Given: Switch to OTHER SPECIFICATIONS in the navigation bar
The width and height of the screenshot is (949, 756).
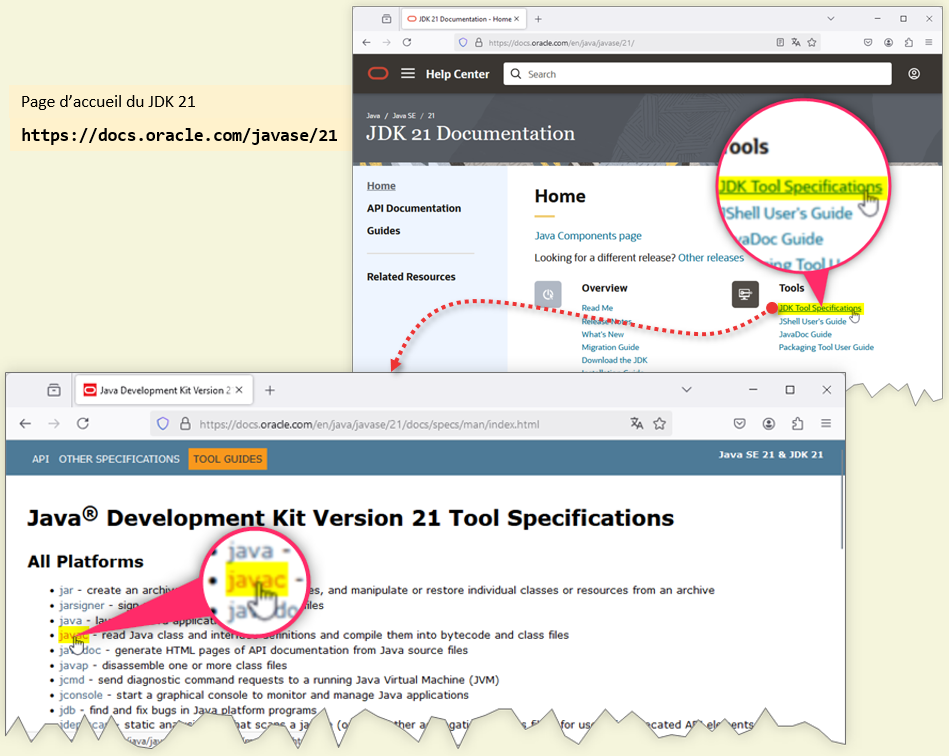Looking at the screenshot, I should (119, 459).
